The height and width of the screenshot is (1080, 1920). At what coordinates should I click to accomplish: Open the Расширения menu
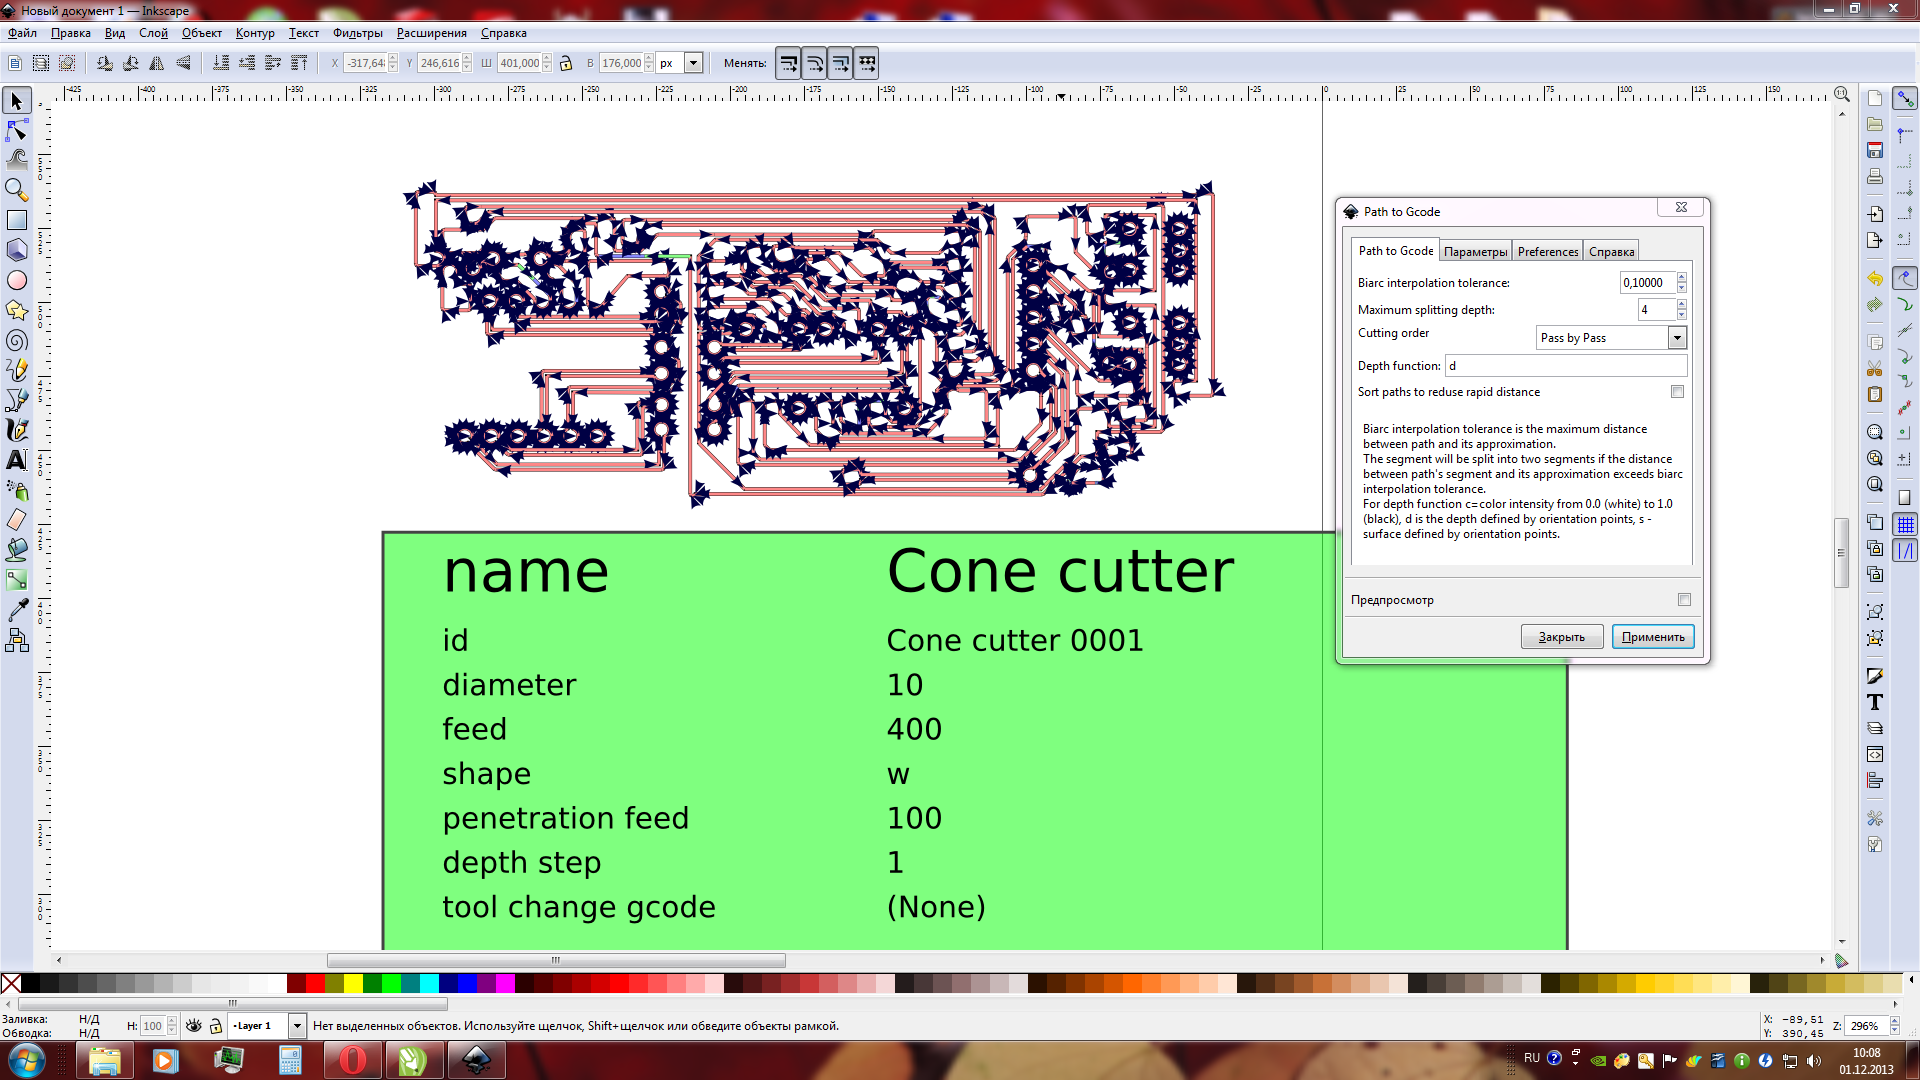(431, 33)
